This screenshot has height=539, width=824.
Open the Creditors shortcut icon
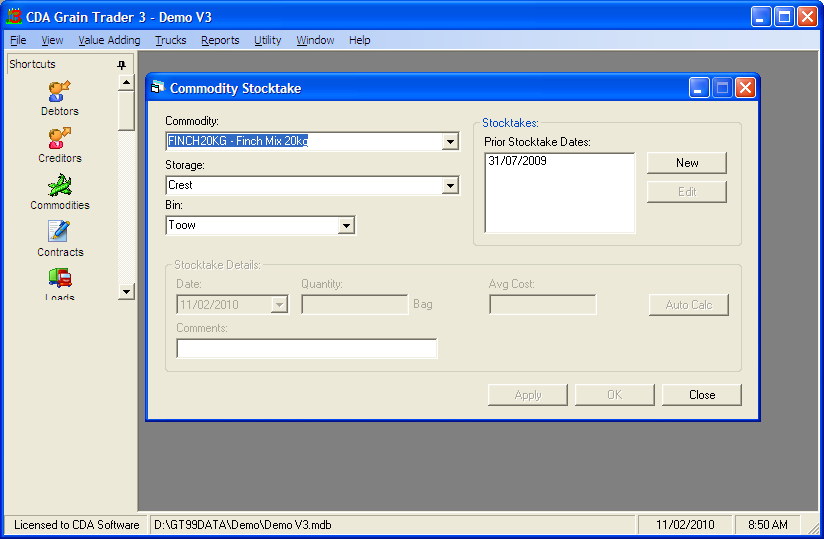pos(59,139)
